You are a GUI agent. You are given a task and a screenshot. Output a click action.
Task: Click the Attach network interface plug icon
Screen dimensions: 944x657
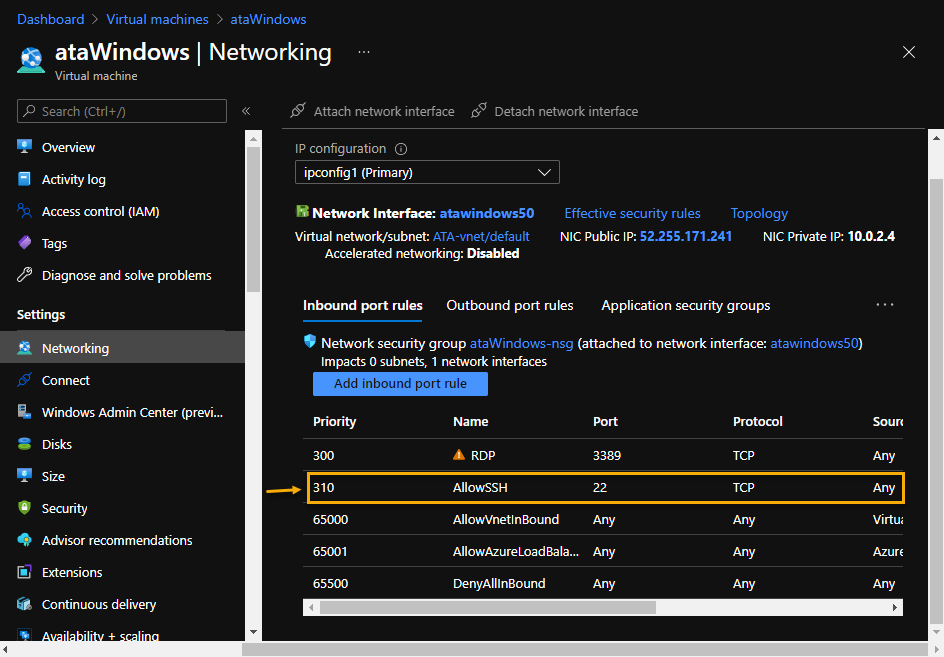click(x=297, y=110)
